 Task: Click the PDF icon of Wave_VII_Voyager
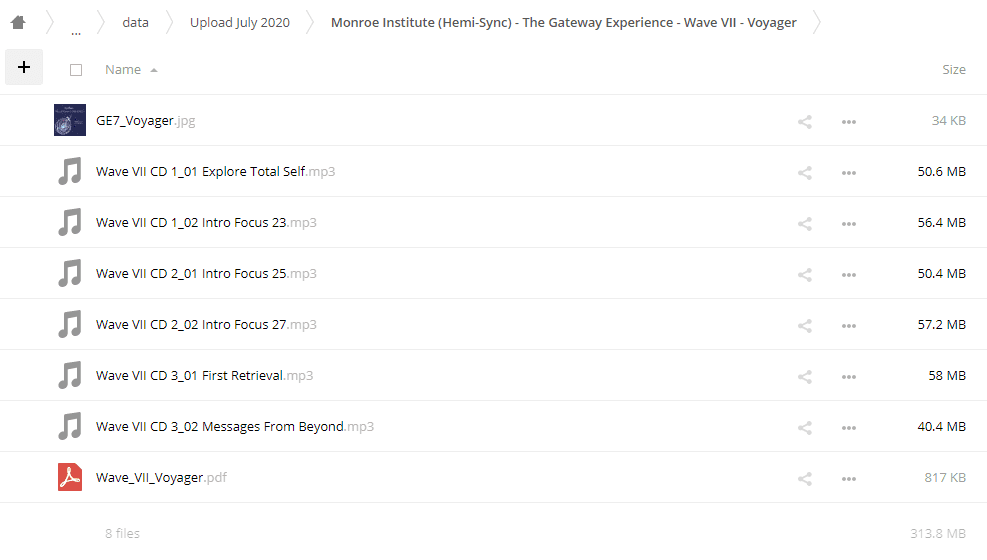[70, 477]
